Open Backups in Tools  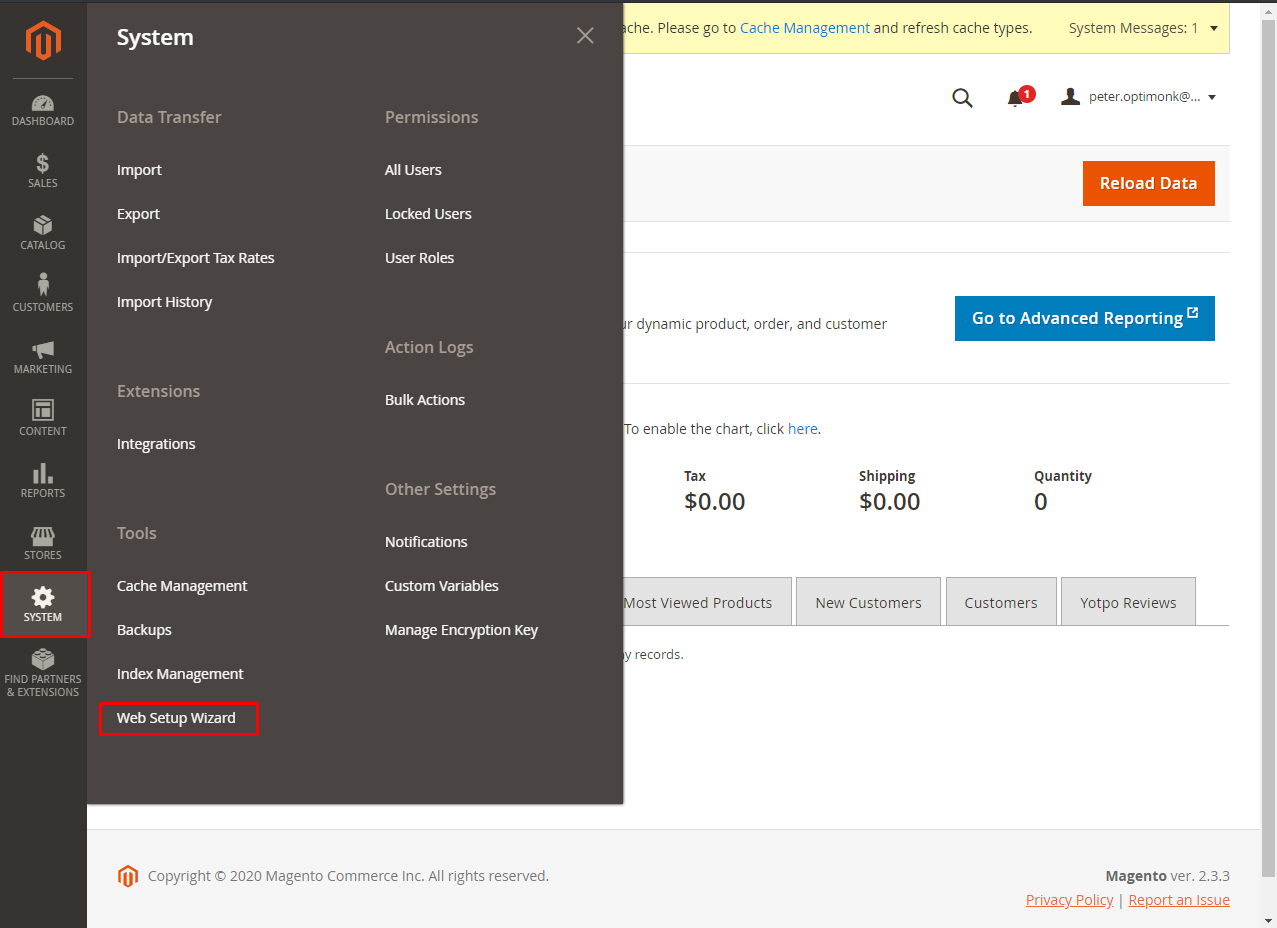click(144, 630)
